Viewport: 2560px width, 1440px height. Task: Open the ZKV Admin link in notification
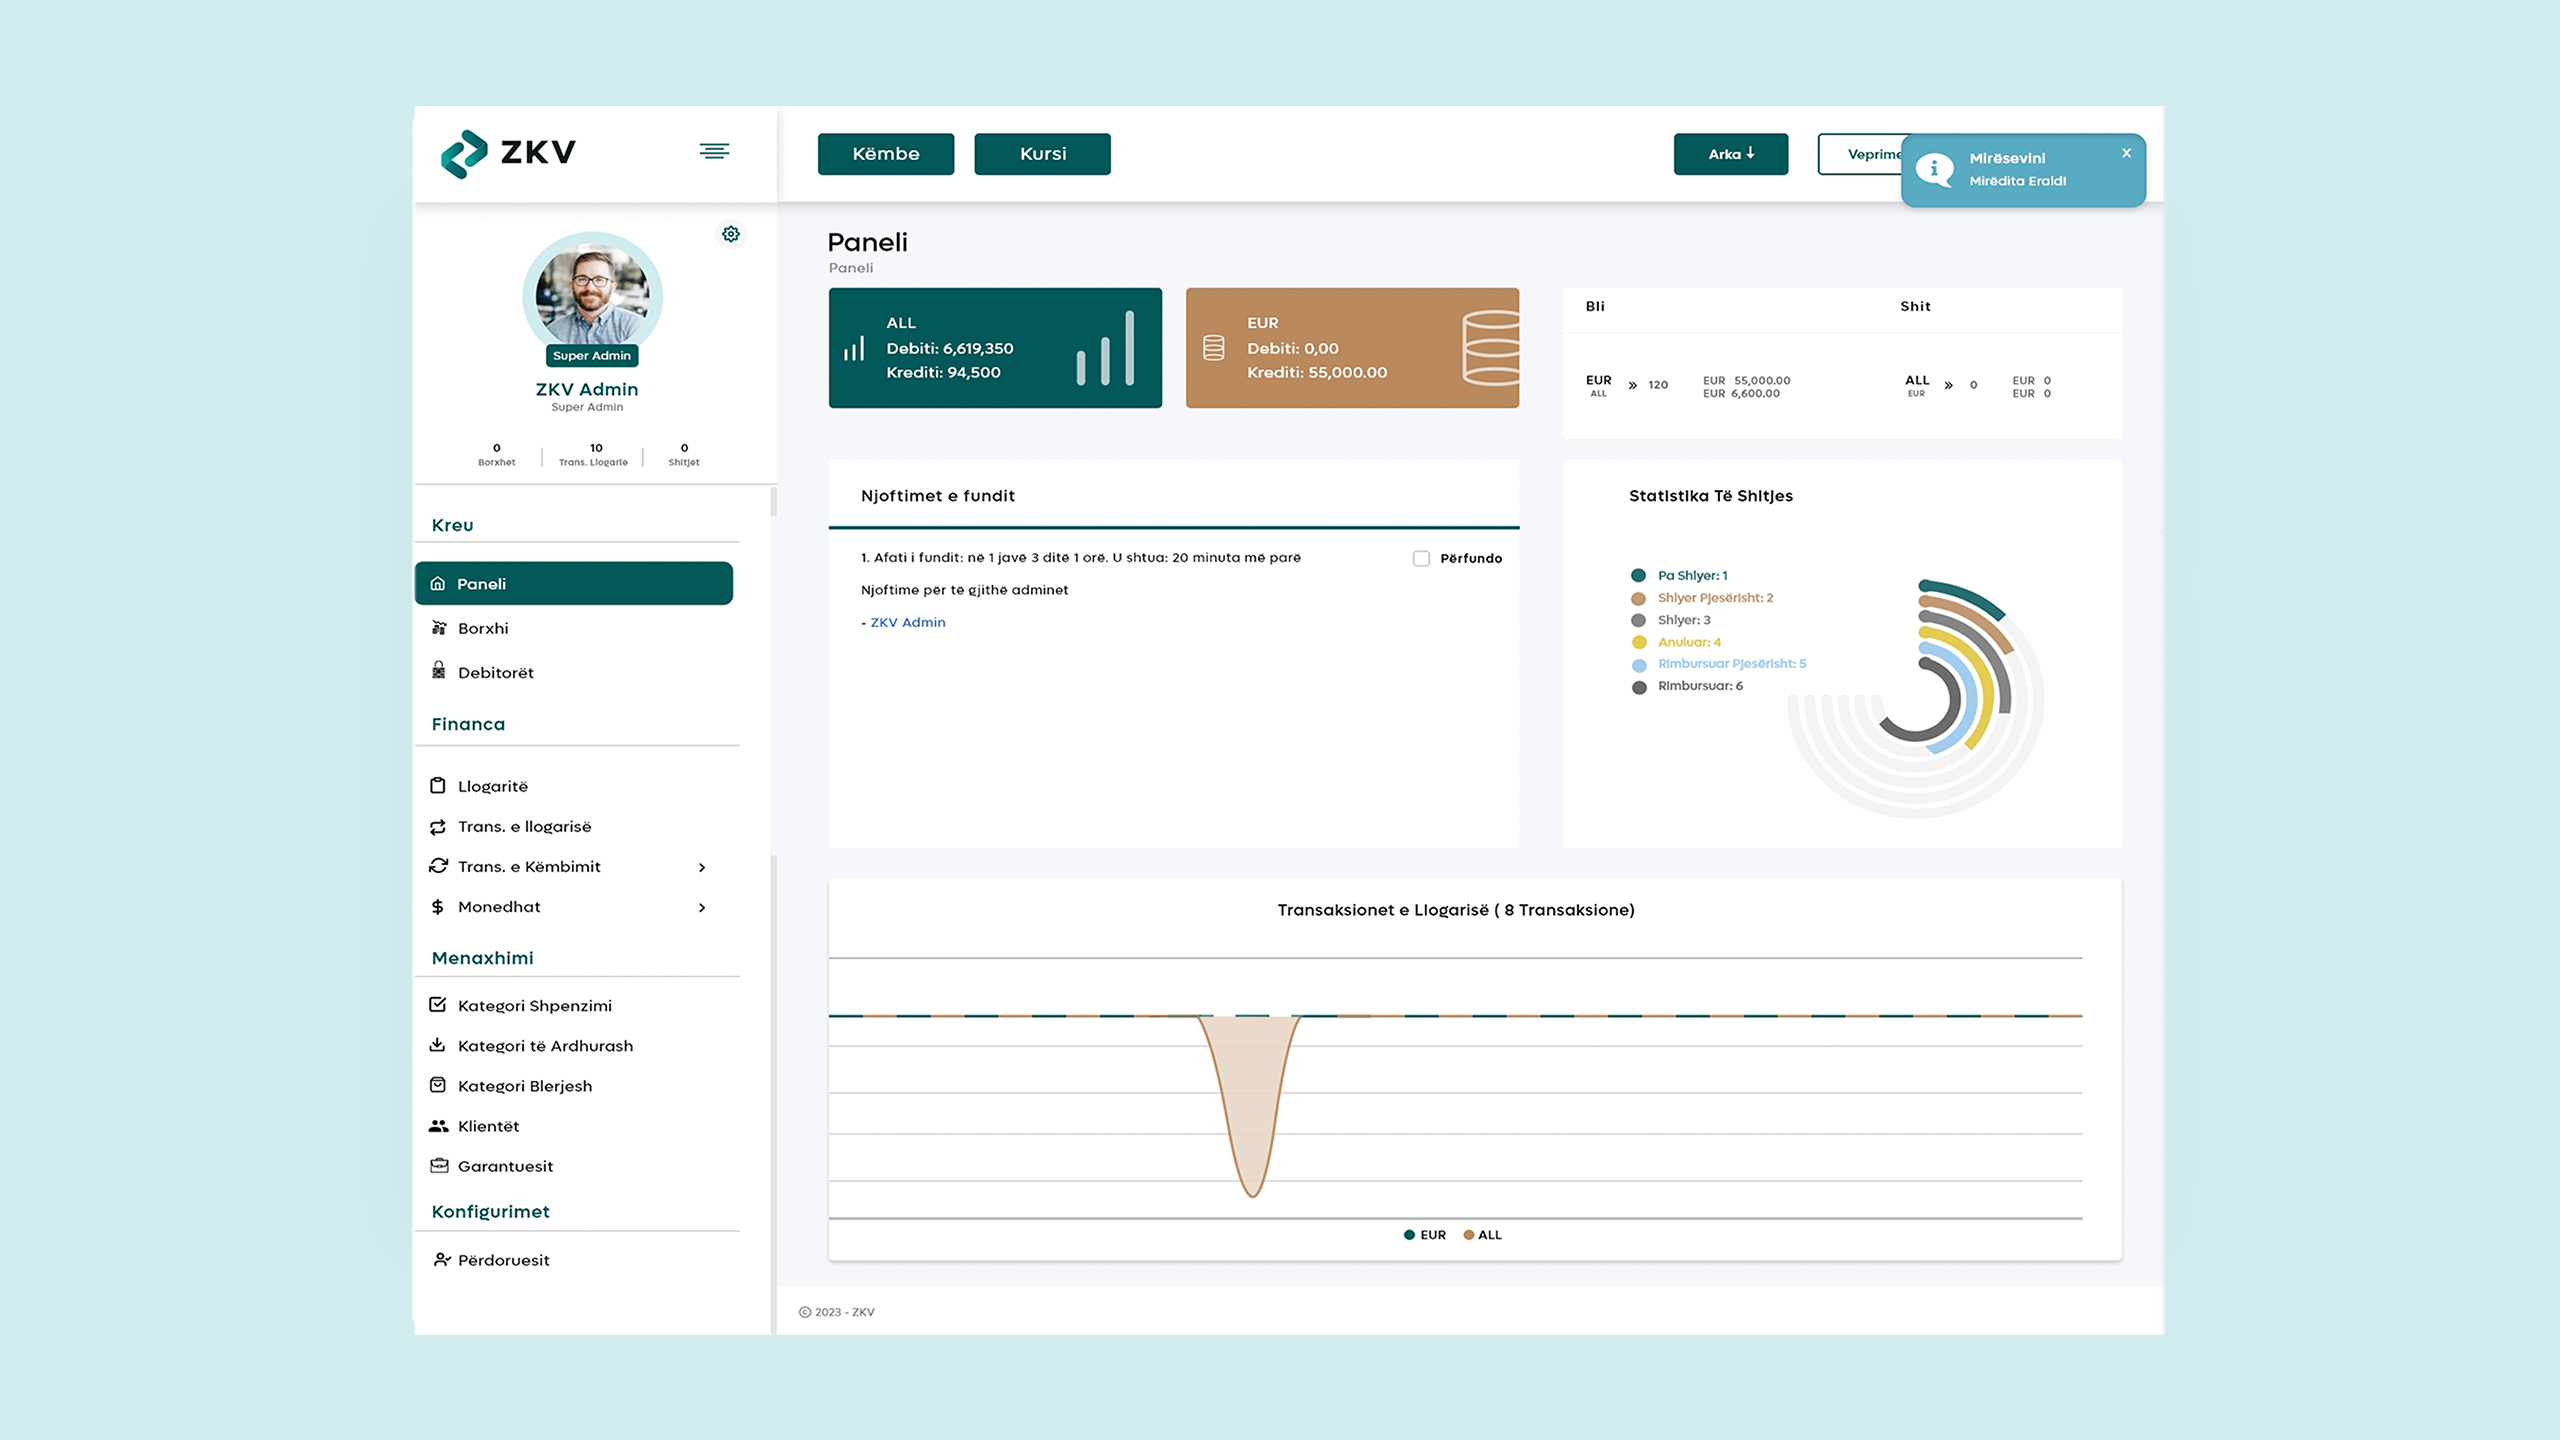click(907, 622)
